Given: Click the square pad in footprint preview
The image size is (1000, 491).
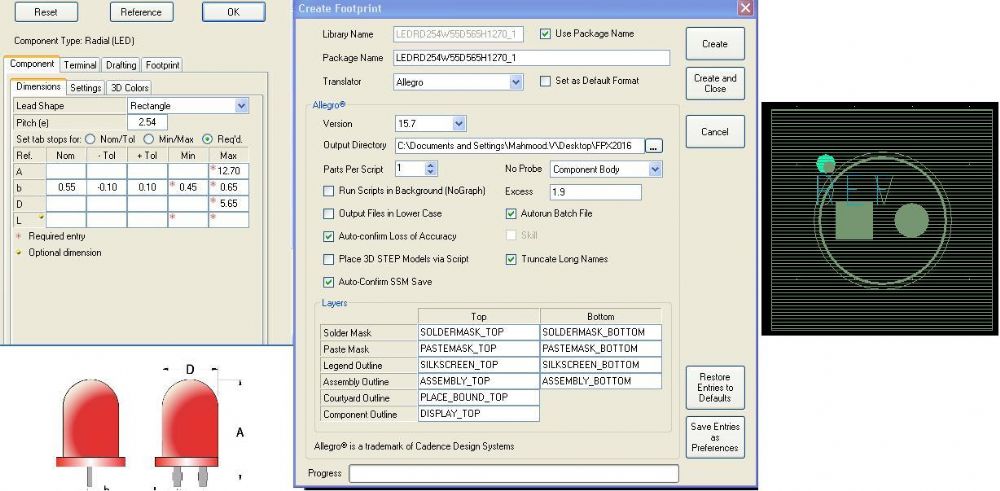Looking at the screenshot, I should [x=853, y=220].
